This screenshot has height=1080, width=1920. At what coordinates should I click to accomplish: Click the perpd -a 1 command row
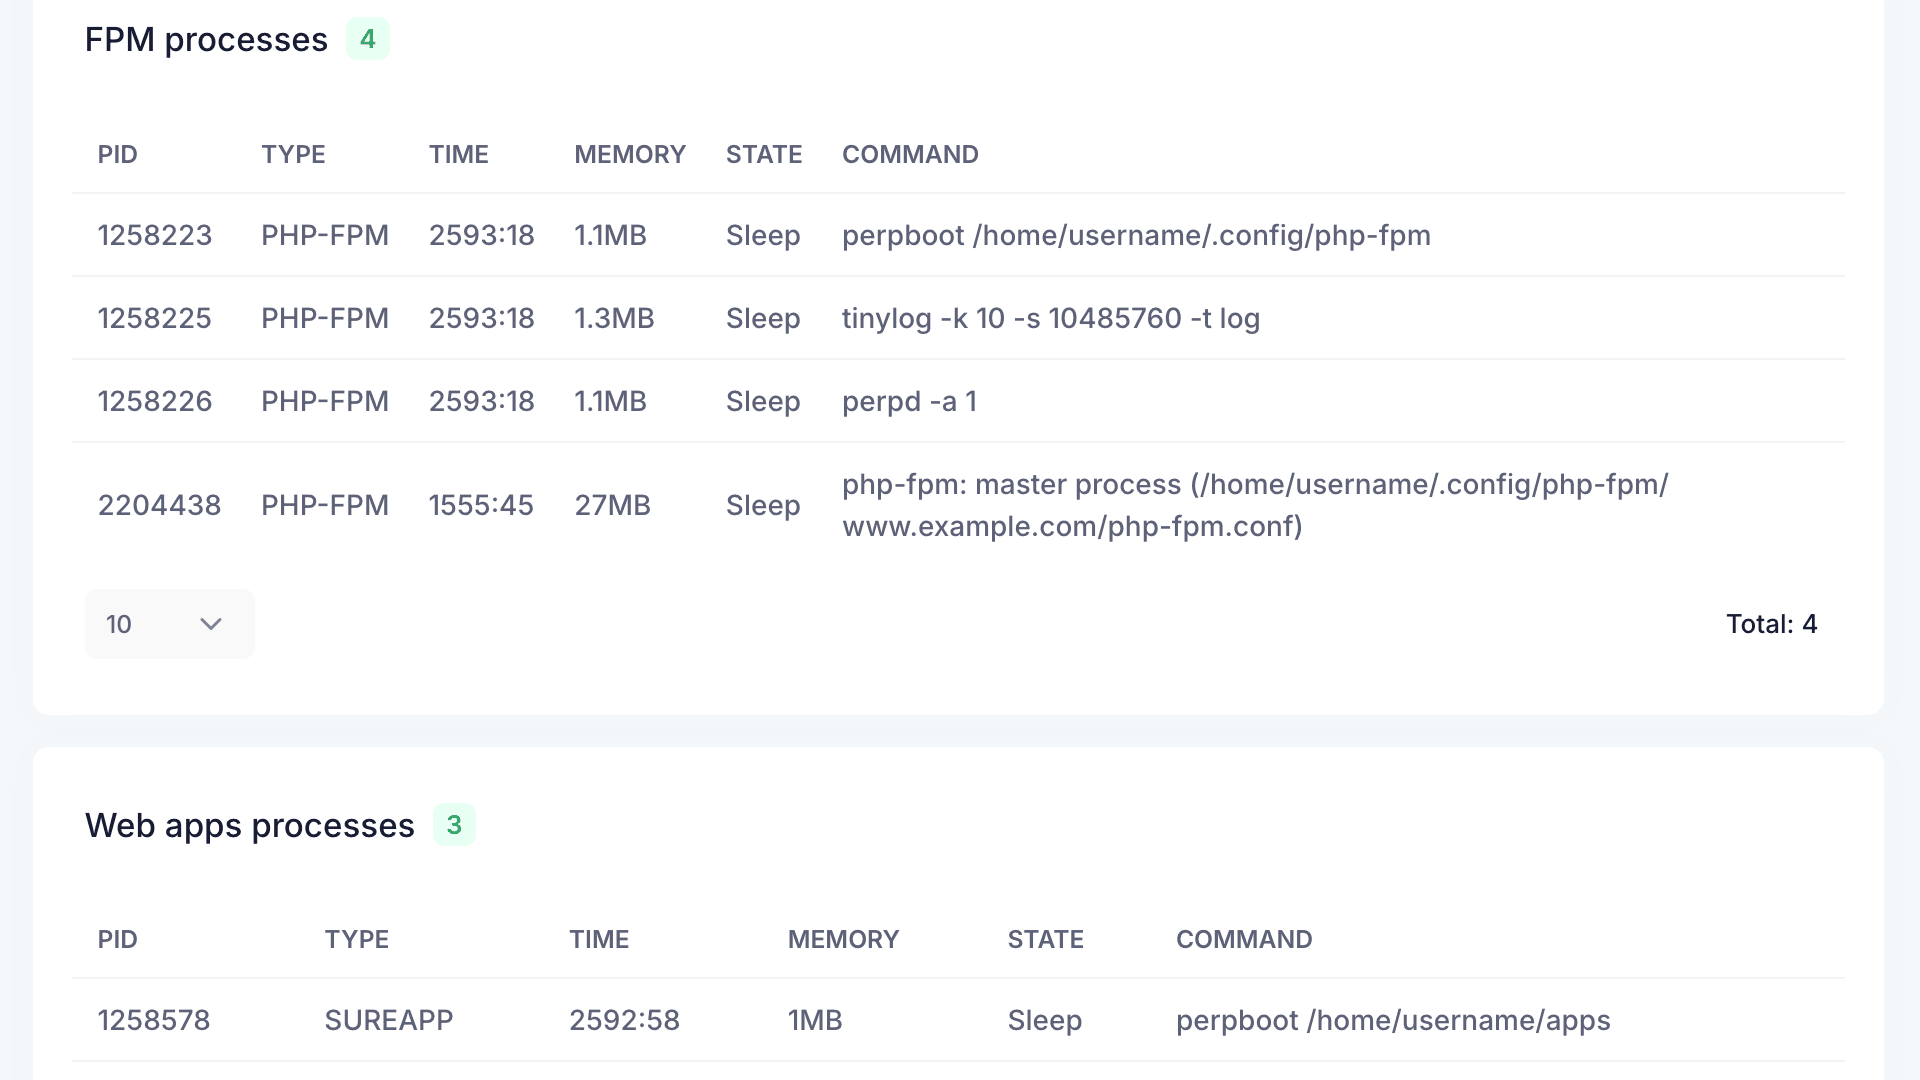pyautogui.click(x=908, y=401)
